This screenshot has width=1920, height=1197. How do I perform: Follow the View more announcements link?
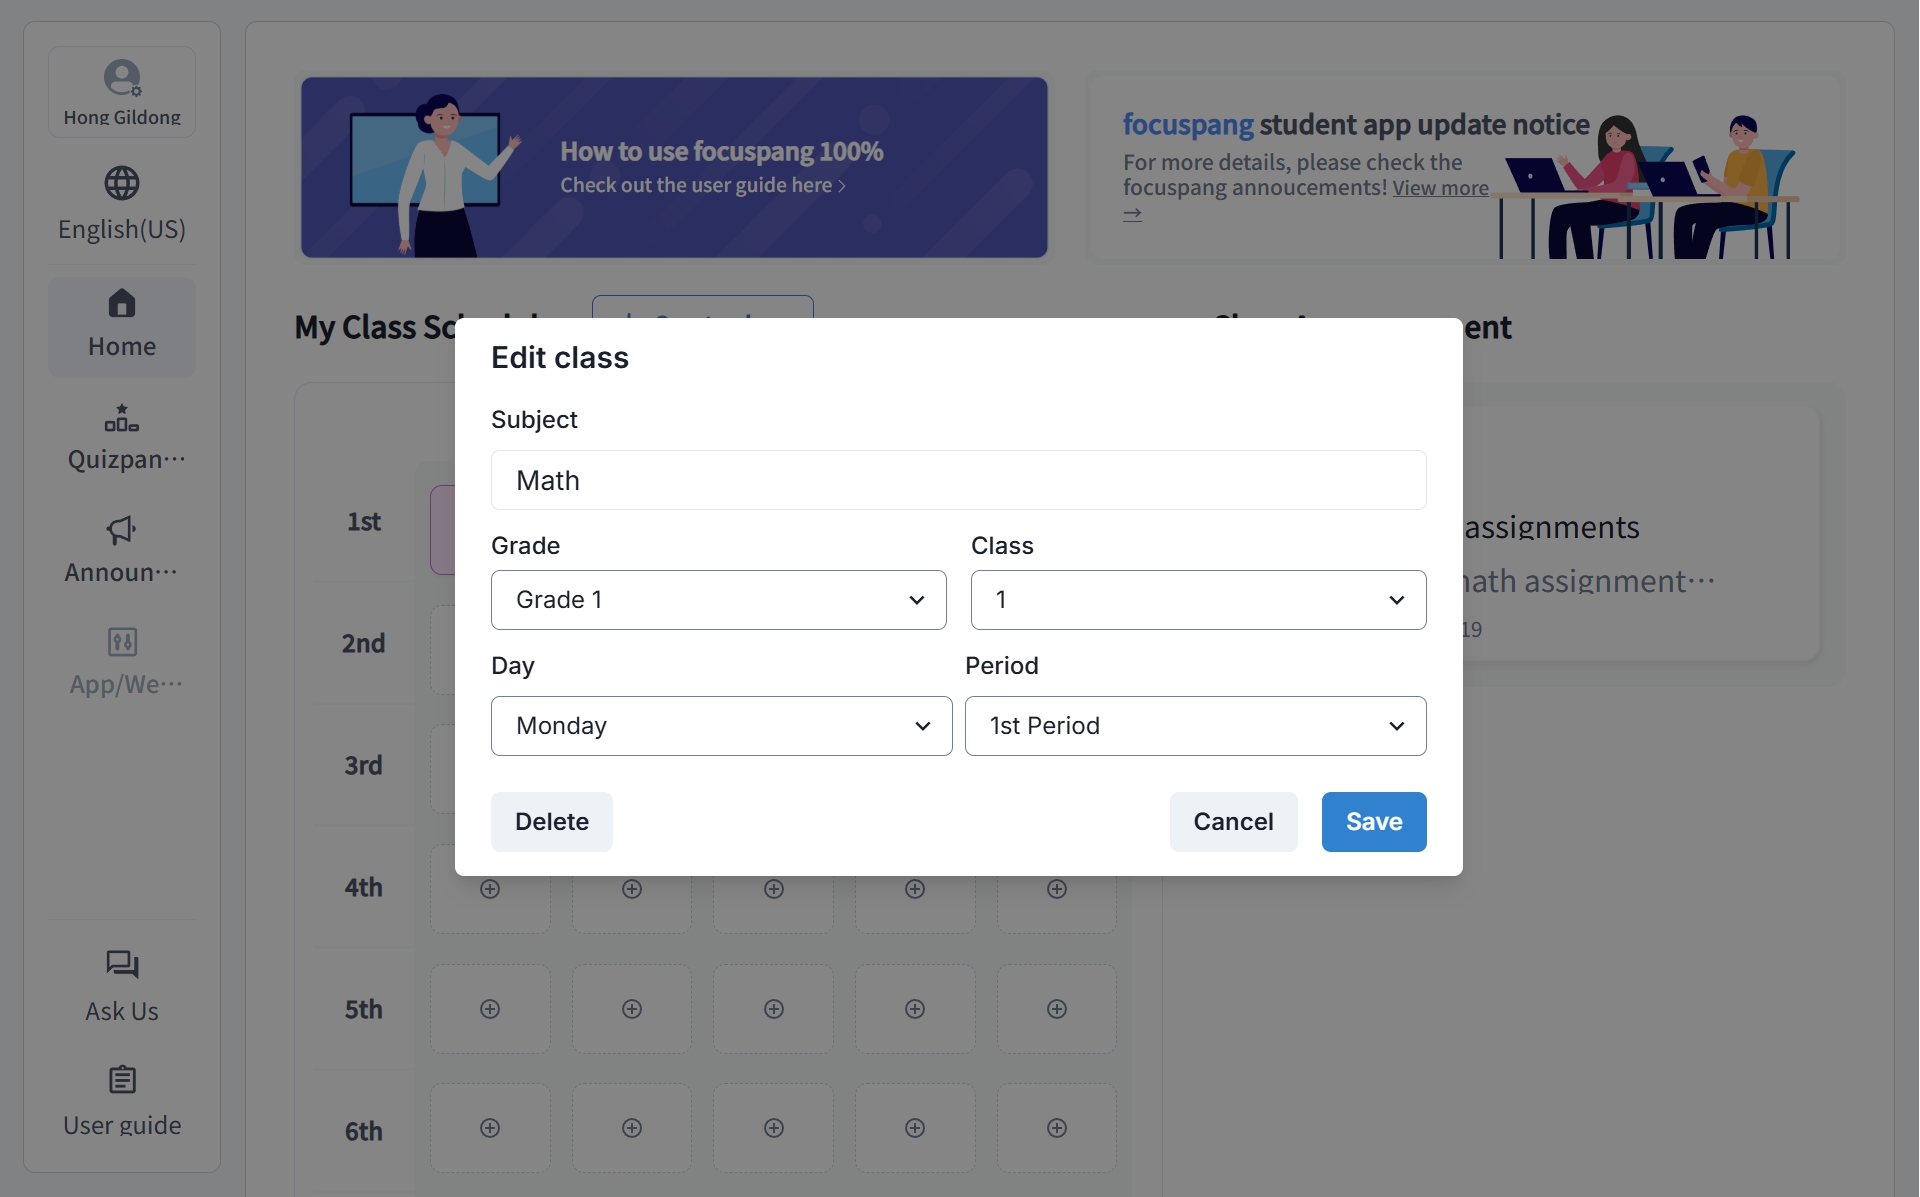pyautogui.click(x=1440, y=188)
